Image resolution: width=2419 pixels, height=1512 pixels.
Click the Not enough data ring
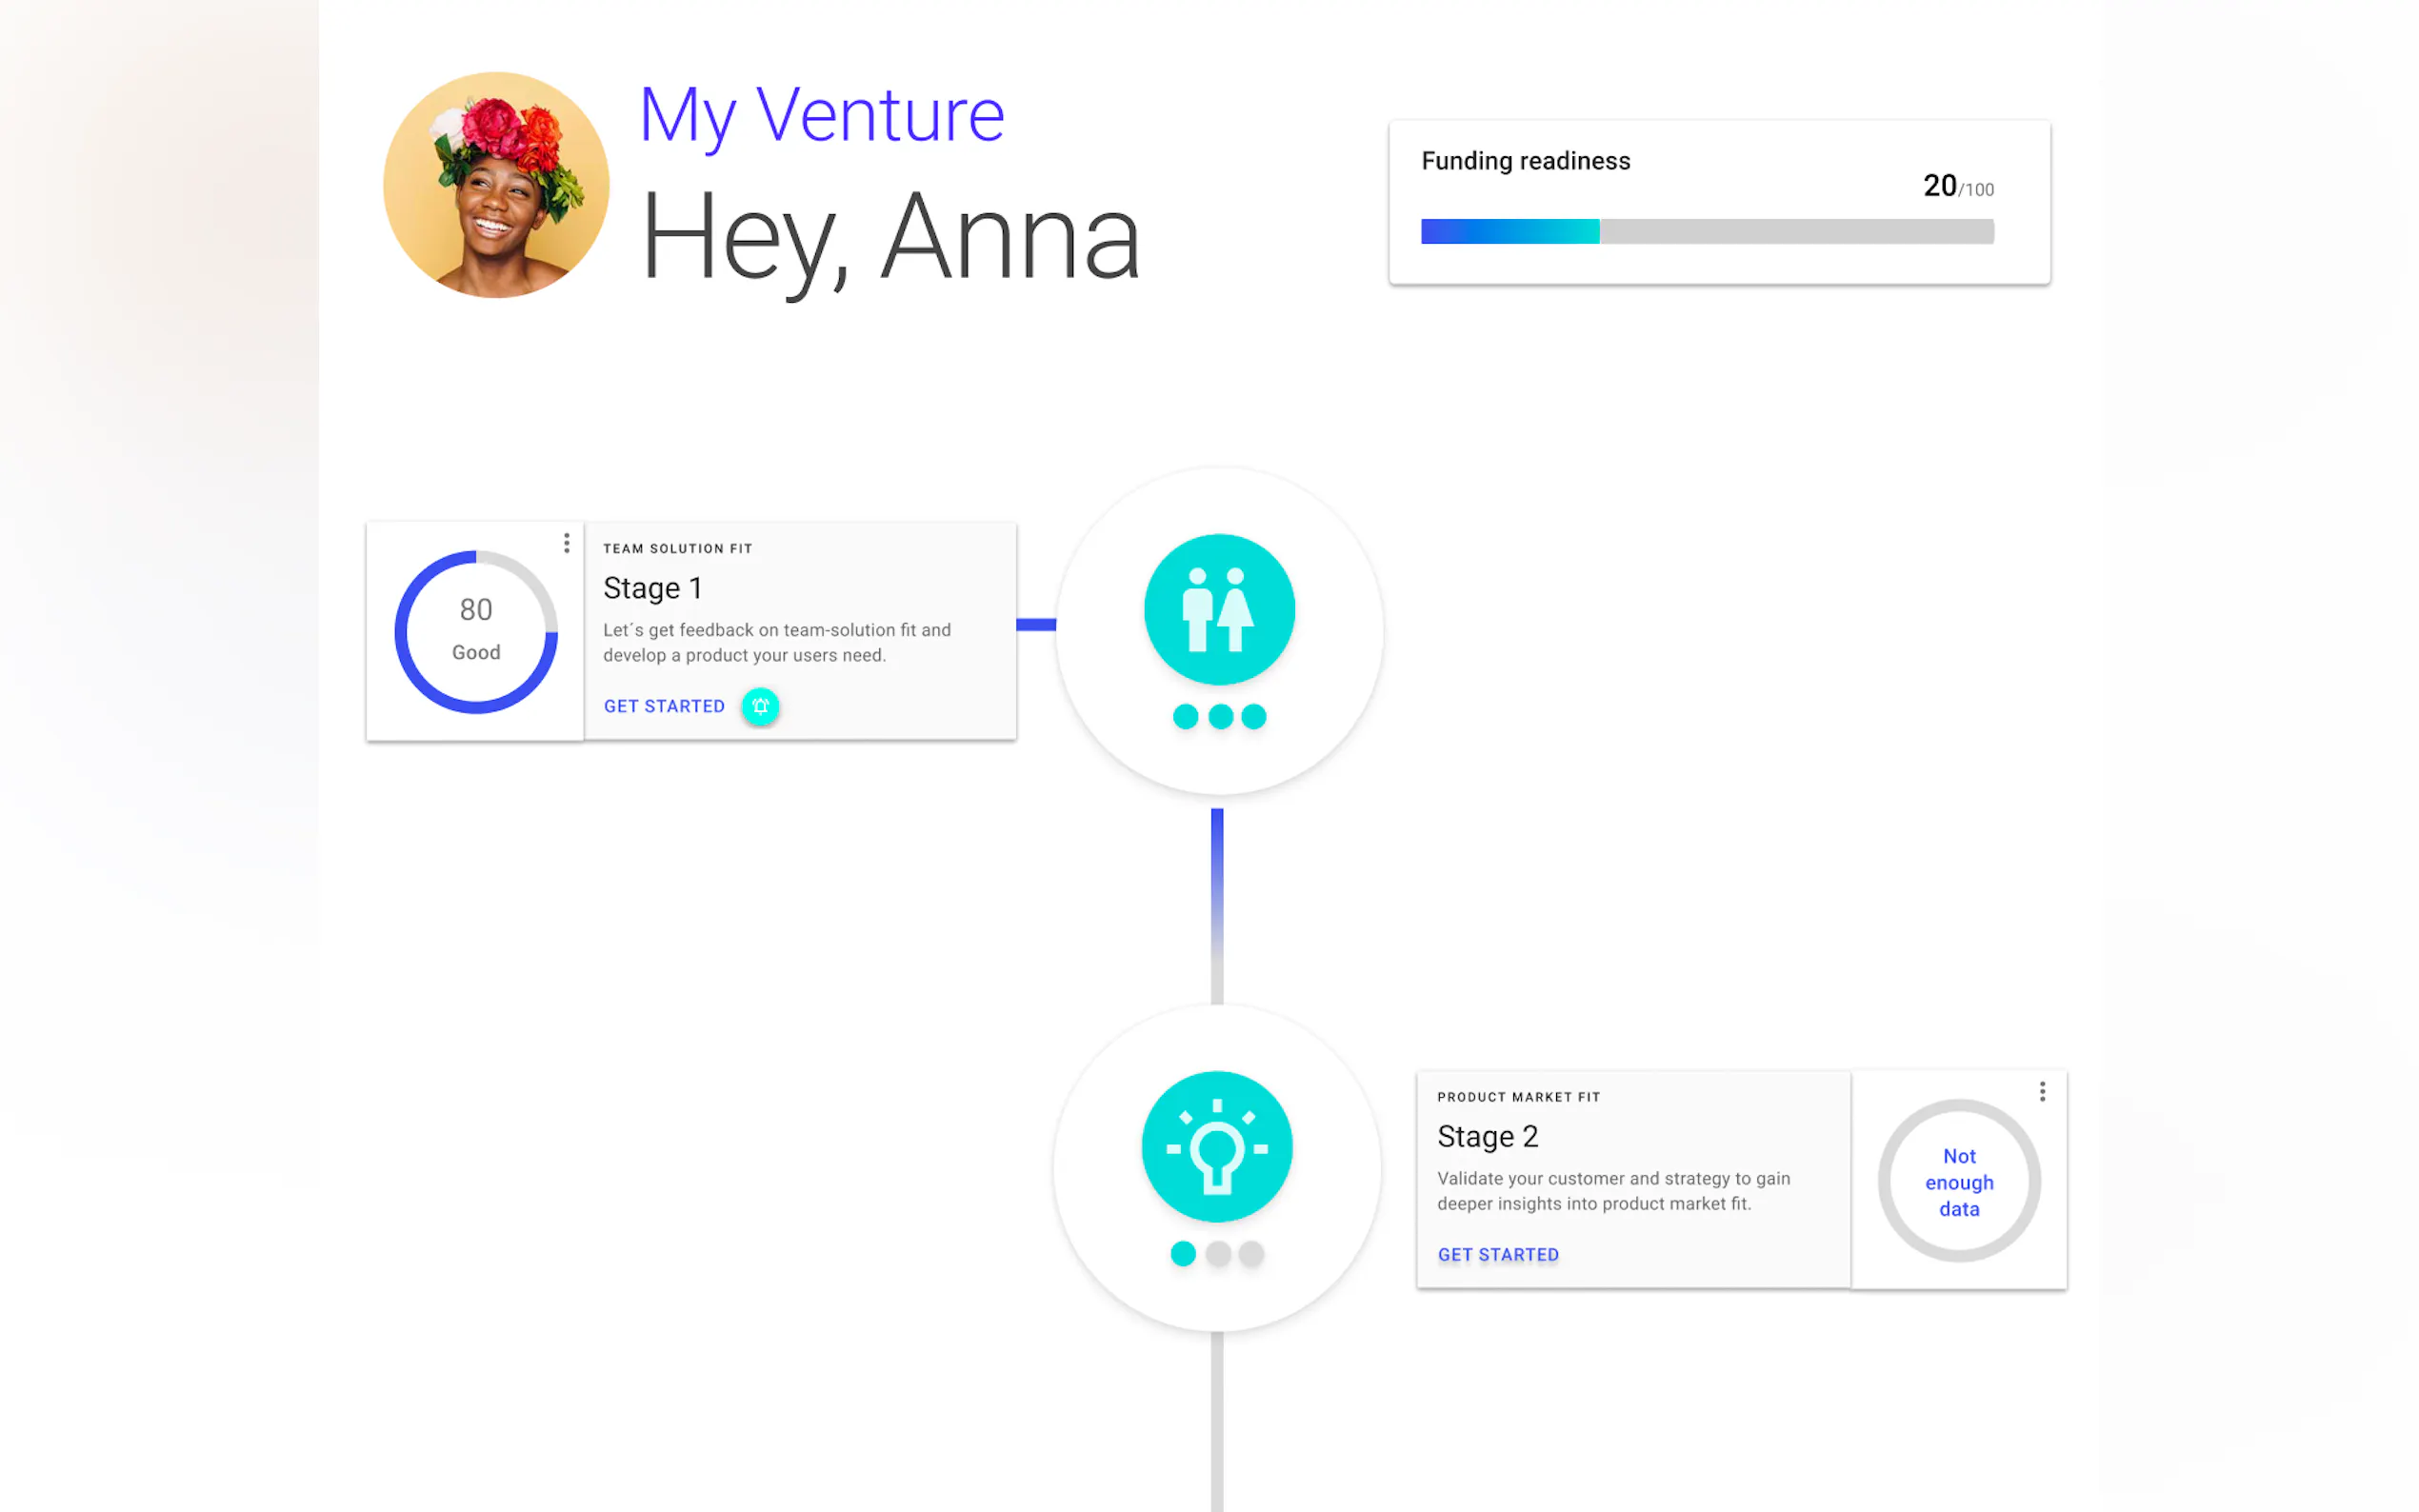(x=1958, y=1181)
